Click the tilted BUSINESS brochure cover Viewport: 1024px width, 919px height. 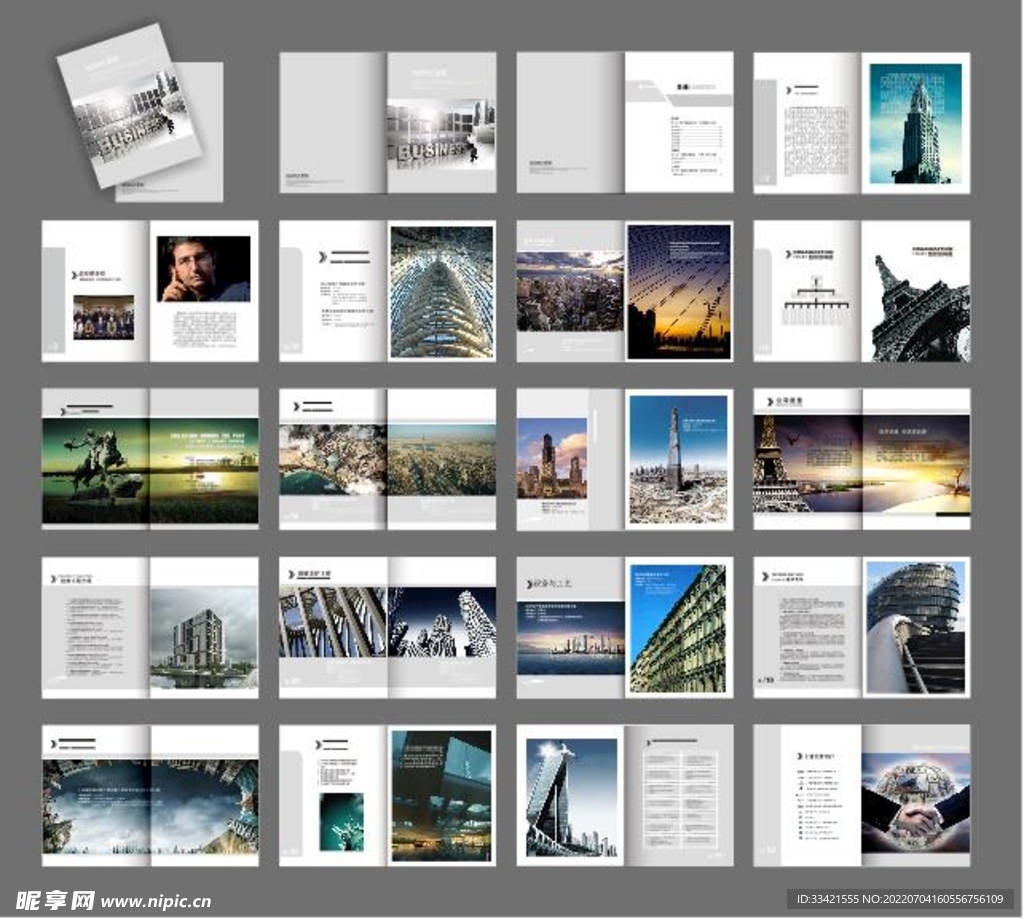[x=128, y=106]
